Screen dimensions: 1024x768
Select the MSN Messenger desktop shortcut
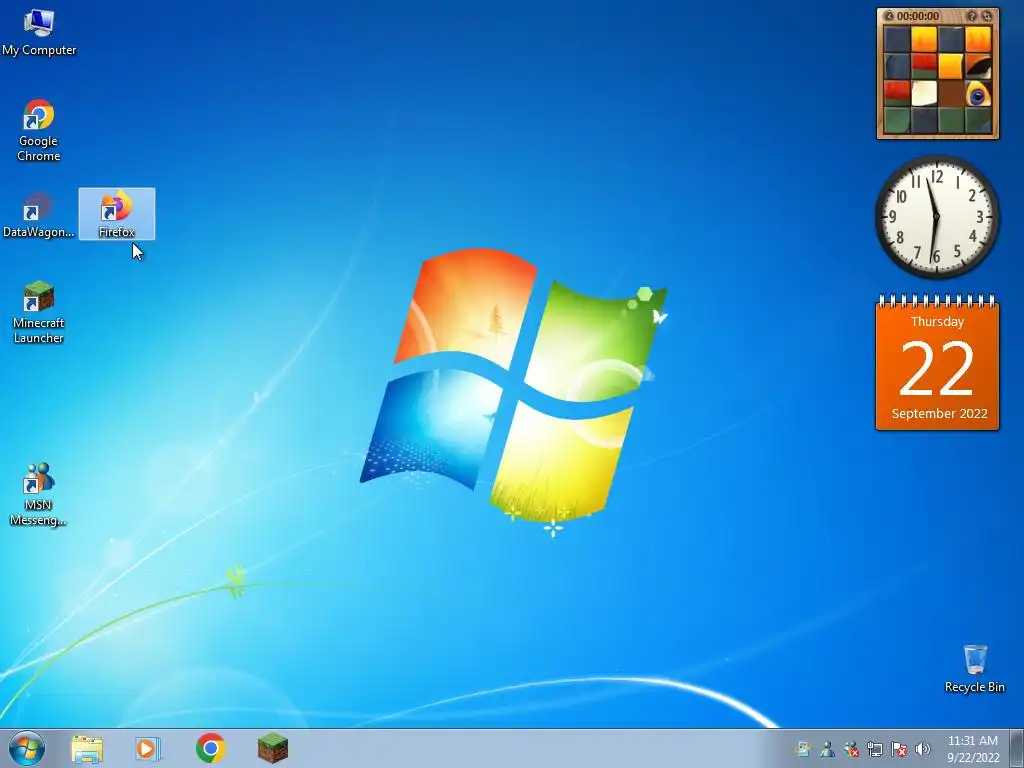[x=39, y=494]
